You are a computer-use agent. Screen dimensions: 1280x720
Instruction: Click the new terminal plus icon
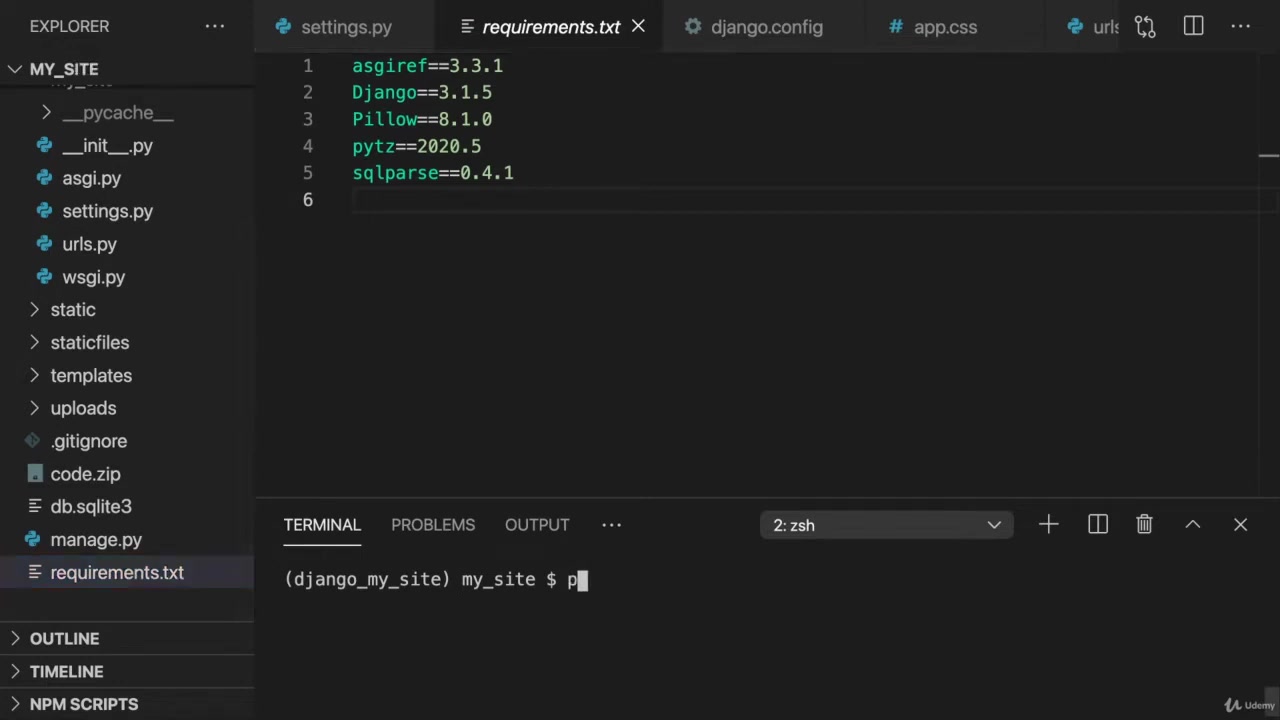click(x=1048, y=525)
